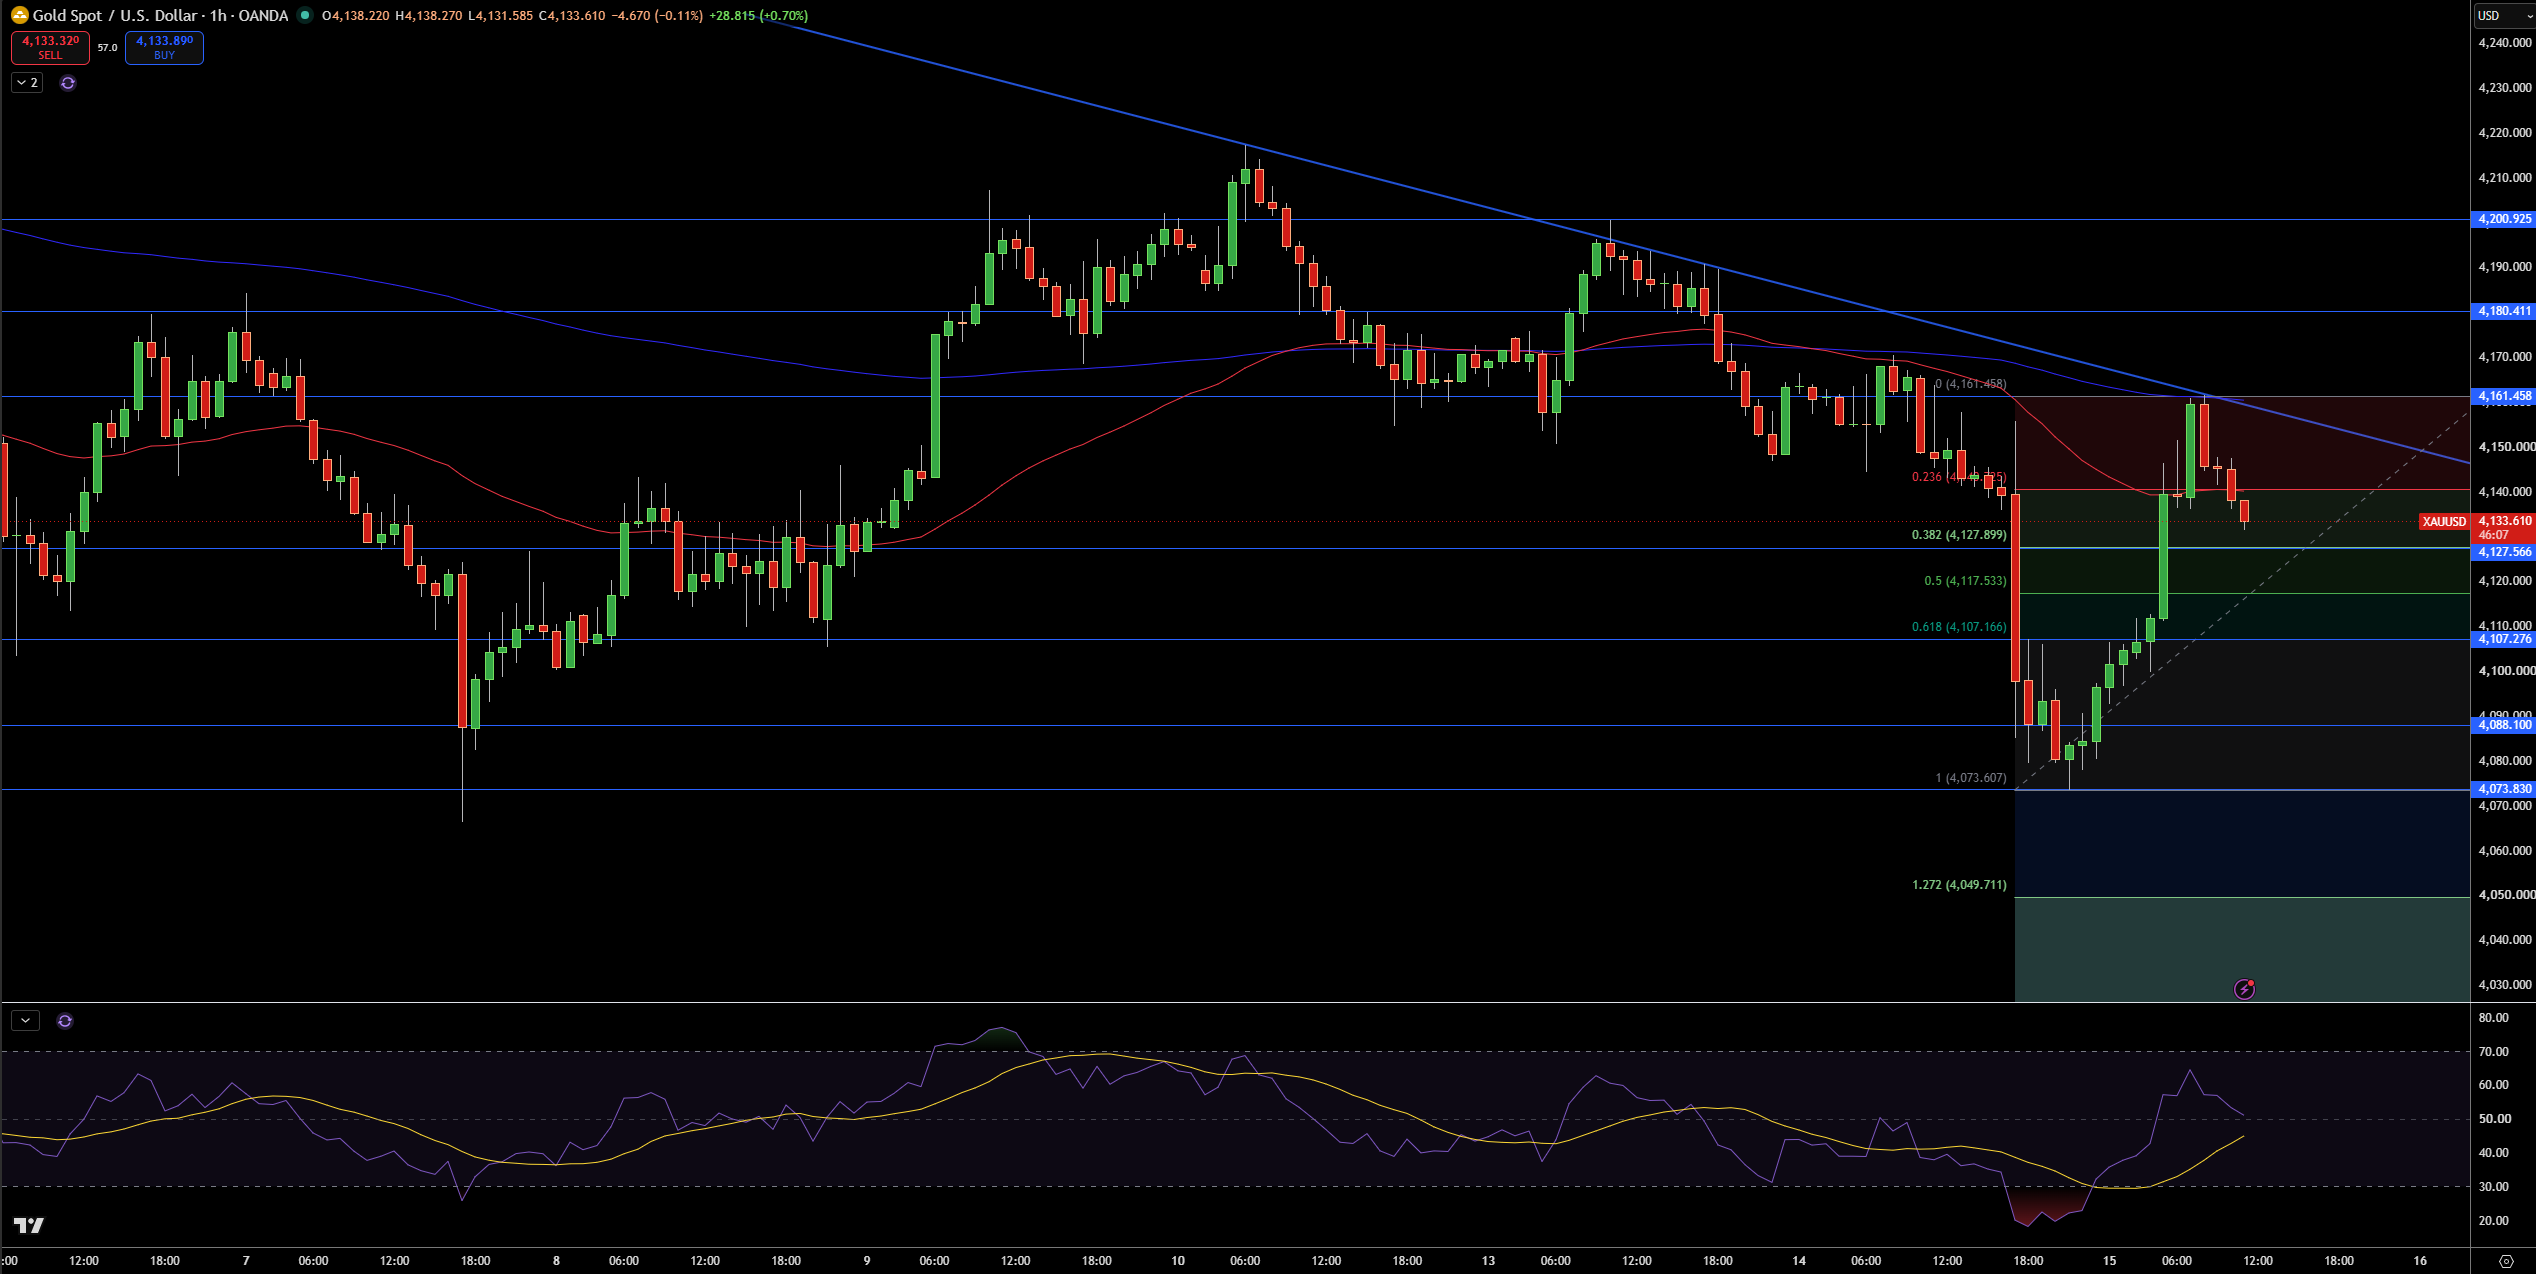Collapse the RSI pane legend chevron

tap(25, 1021)
